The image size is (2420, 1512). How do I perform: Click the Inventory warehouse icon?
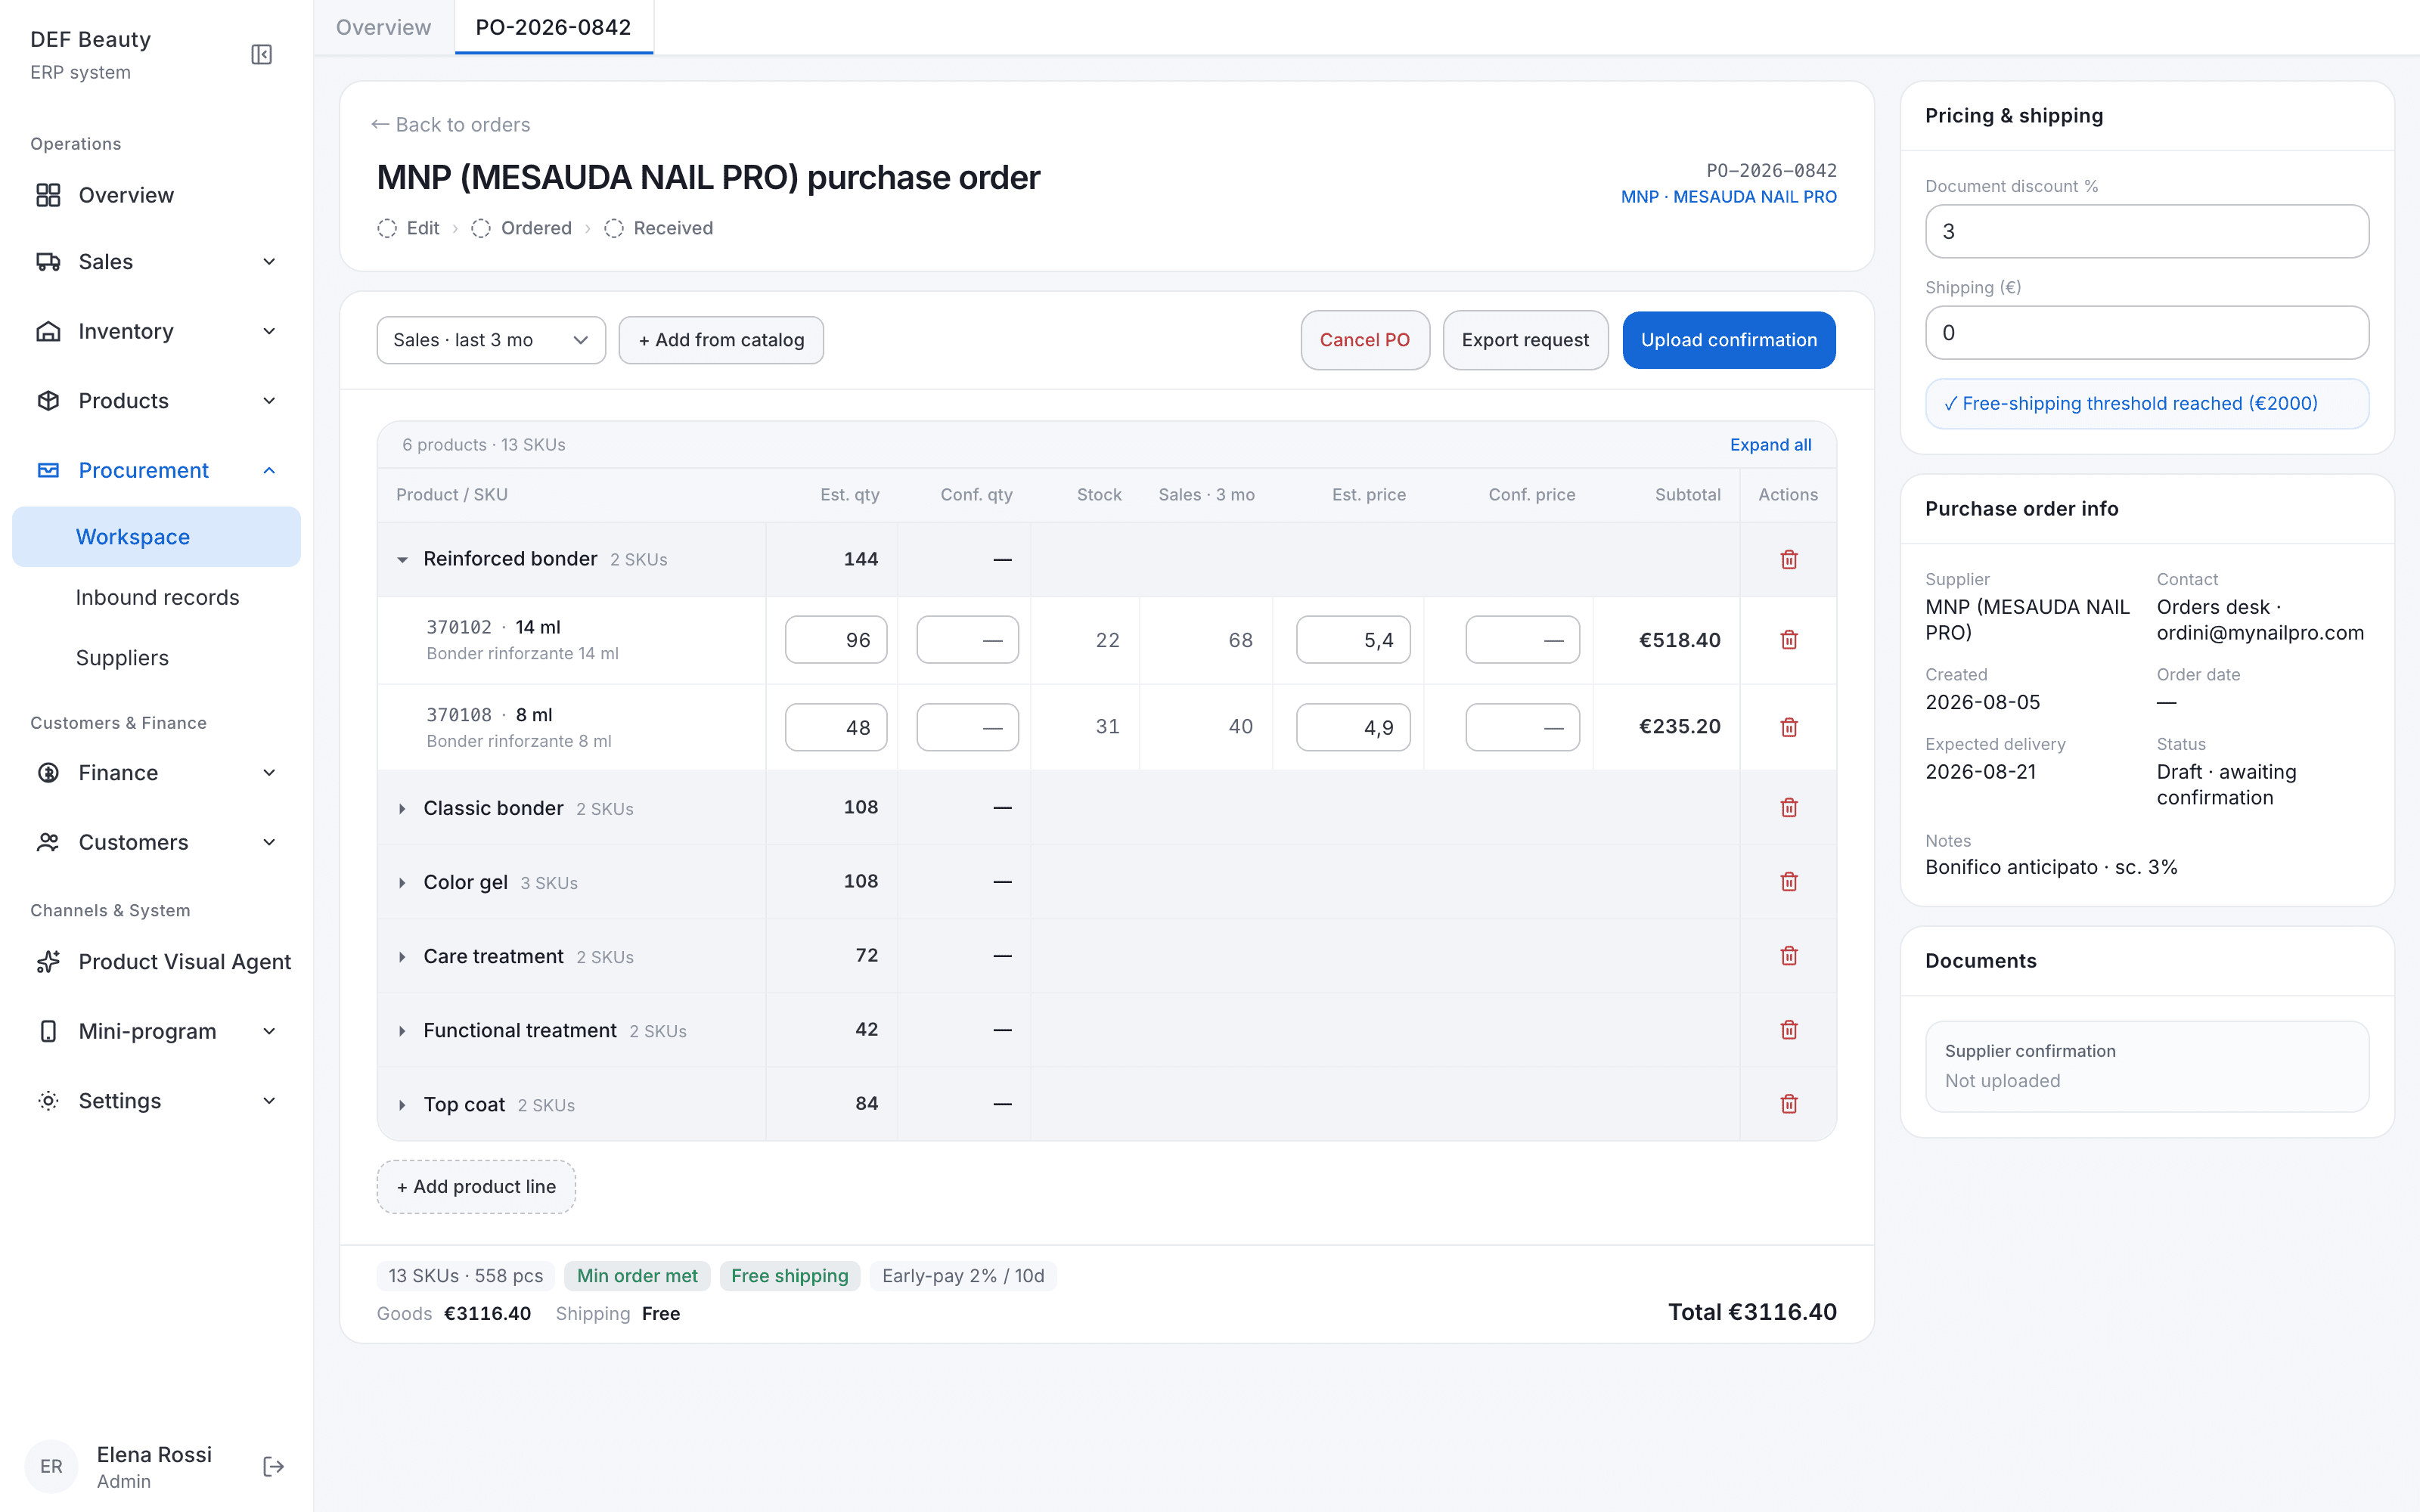point(48,331)
